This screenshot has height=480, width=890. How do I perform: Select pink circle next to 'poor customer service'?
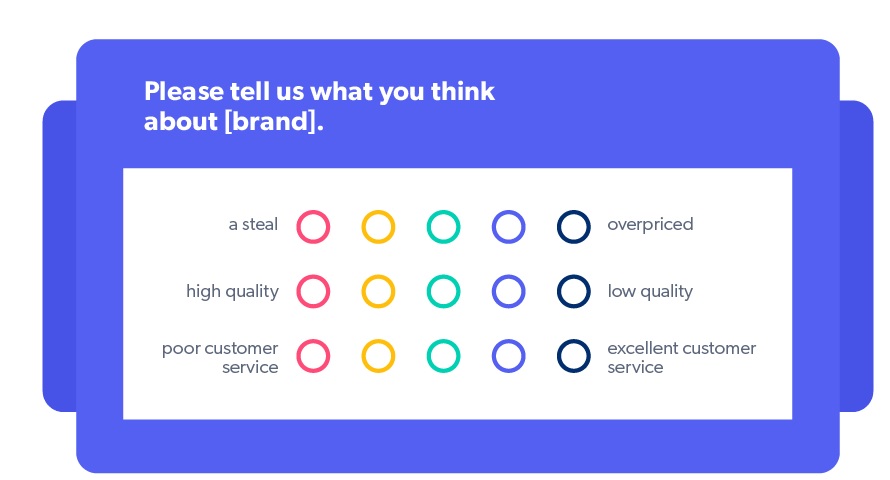[313, 356]
